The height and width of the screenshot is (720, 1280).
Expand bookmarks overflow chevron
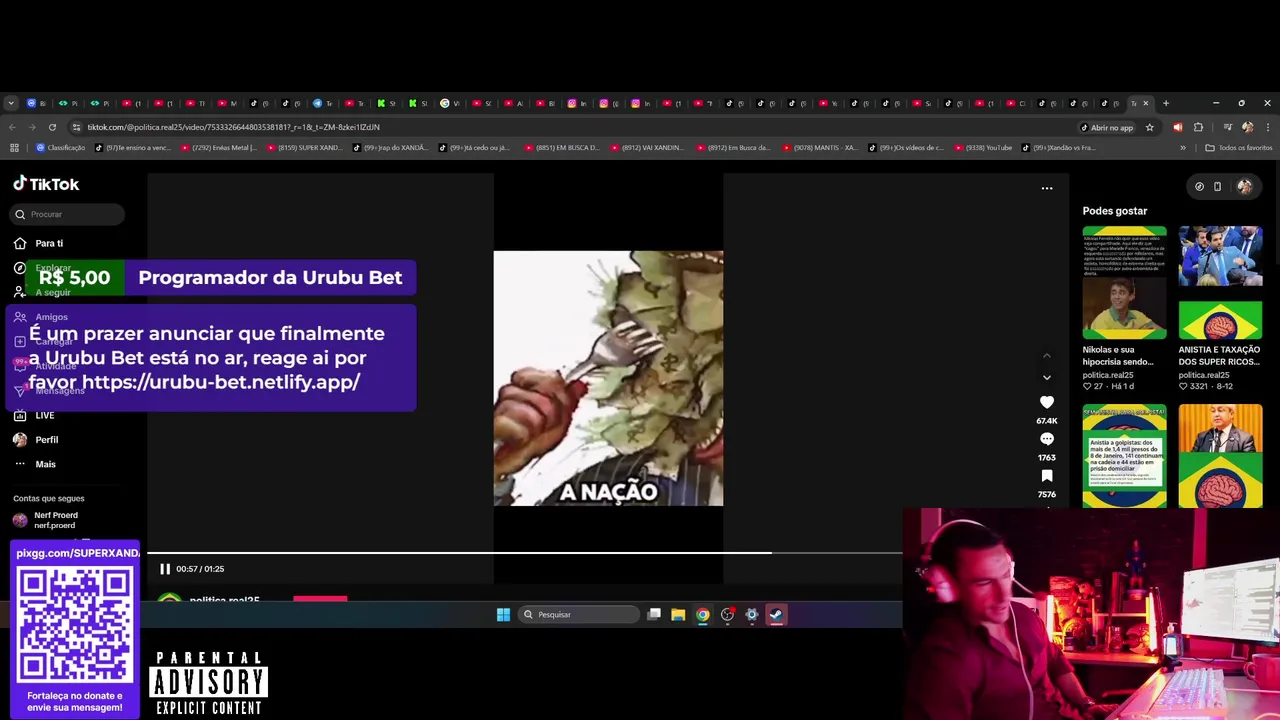[1183, 148]
